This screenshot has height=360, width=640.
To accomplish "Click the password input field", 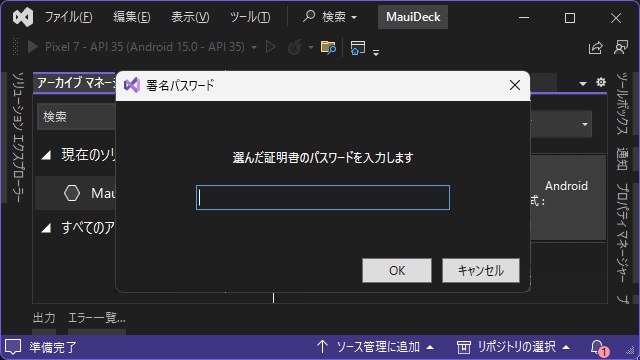I will point(323,198).
